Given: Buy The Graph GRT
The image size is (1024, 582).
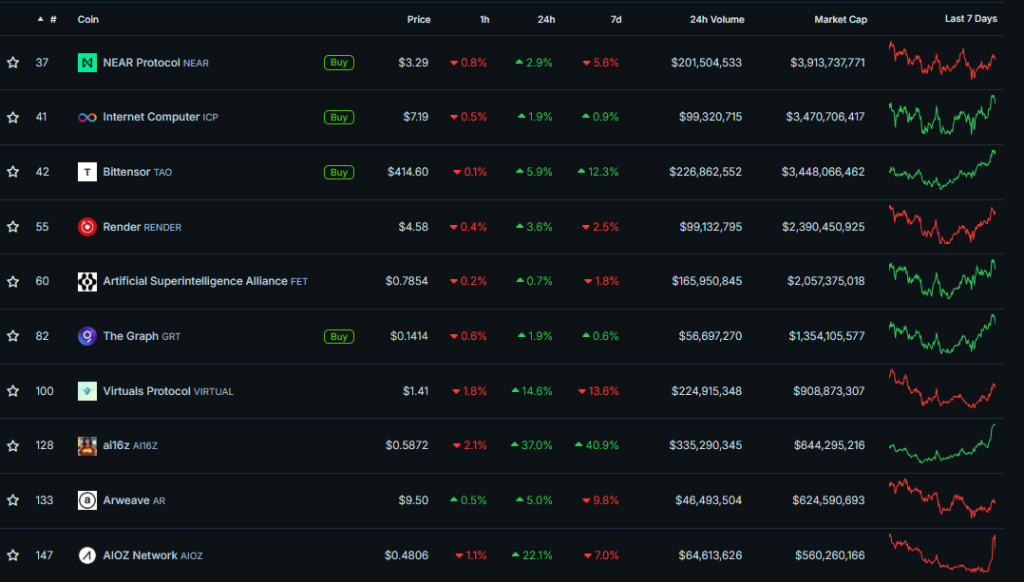Looking at the screenshot, I should (x=339, y=336).
